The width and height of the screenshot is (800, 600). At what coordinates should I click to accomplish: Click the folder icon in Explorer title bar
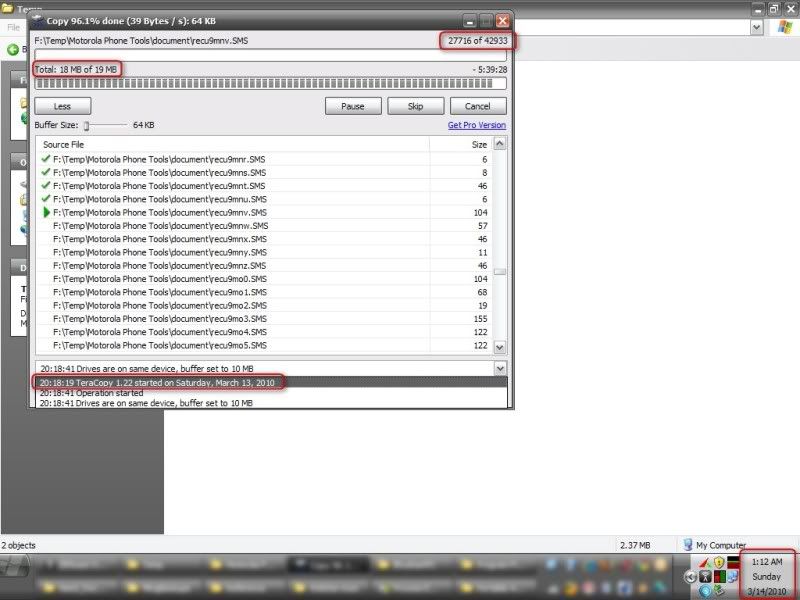(7, 9)
